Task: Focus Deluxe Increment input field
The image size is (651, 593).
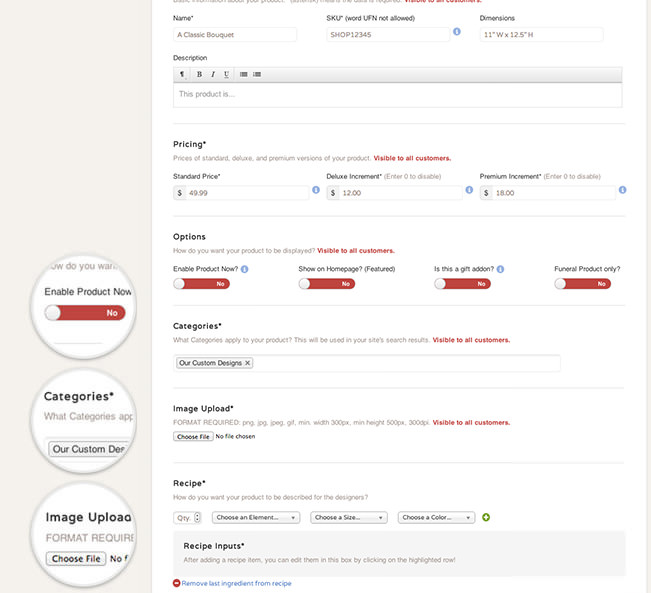Action: [400, 193]
